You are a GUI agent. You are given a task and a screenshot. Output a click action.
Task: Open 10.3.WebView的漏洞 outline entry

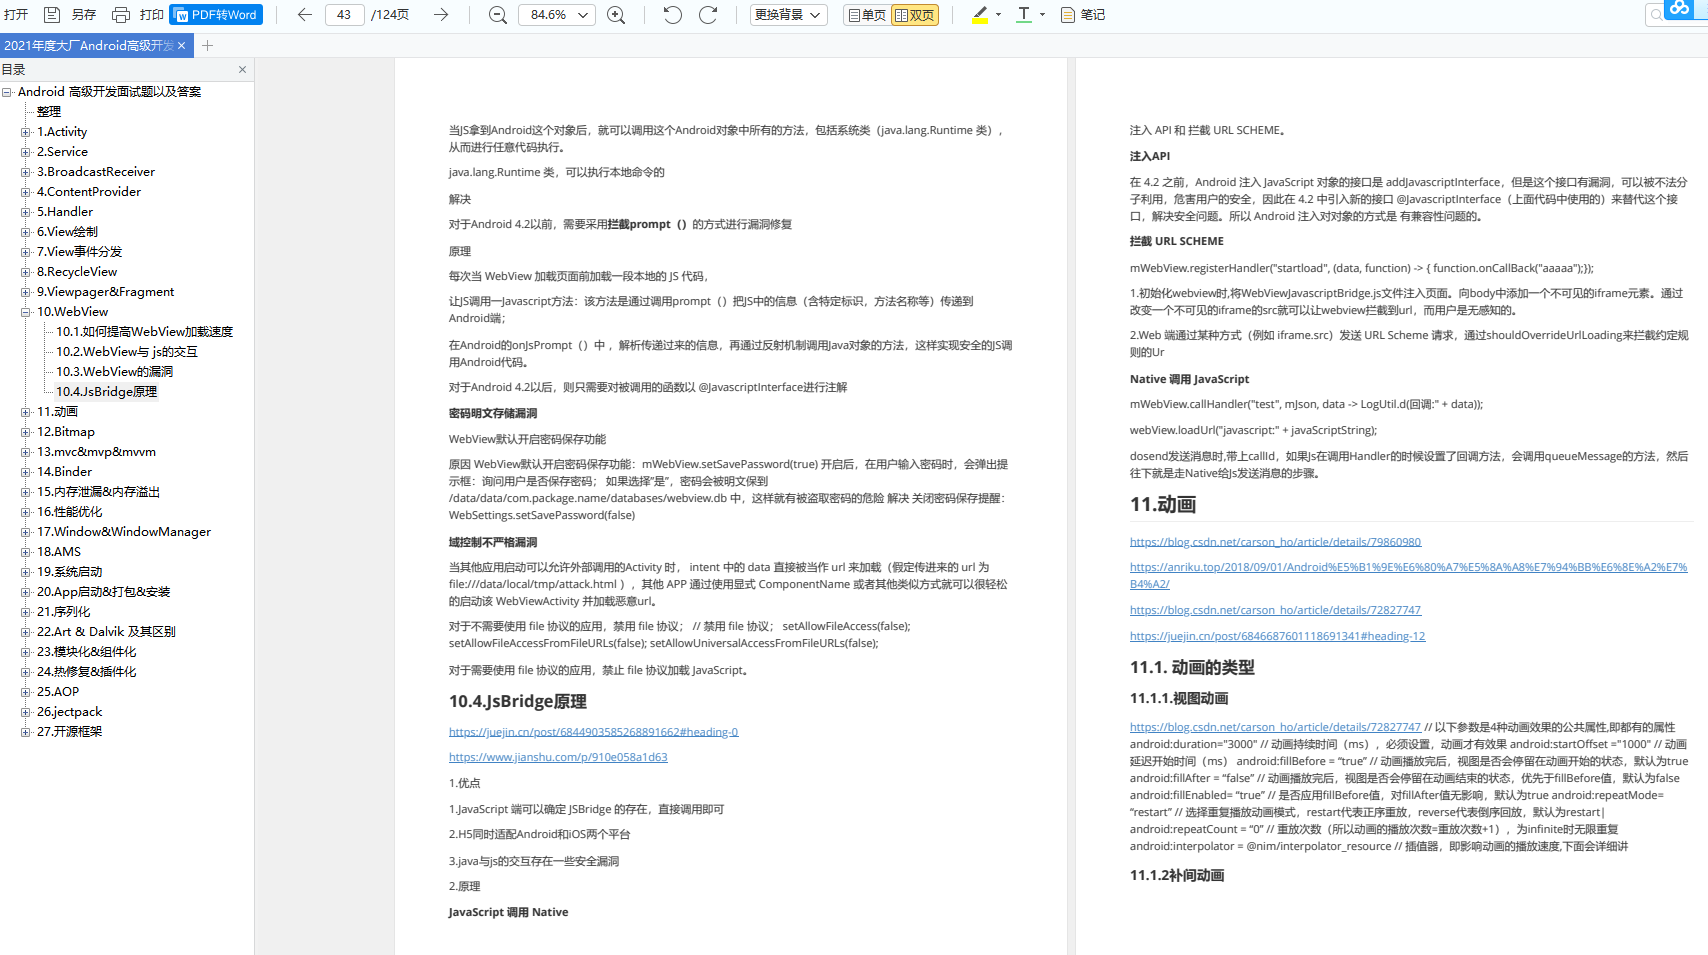coord(114,372)
